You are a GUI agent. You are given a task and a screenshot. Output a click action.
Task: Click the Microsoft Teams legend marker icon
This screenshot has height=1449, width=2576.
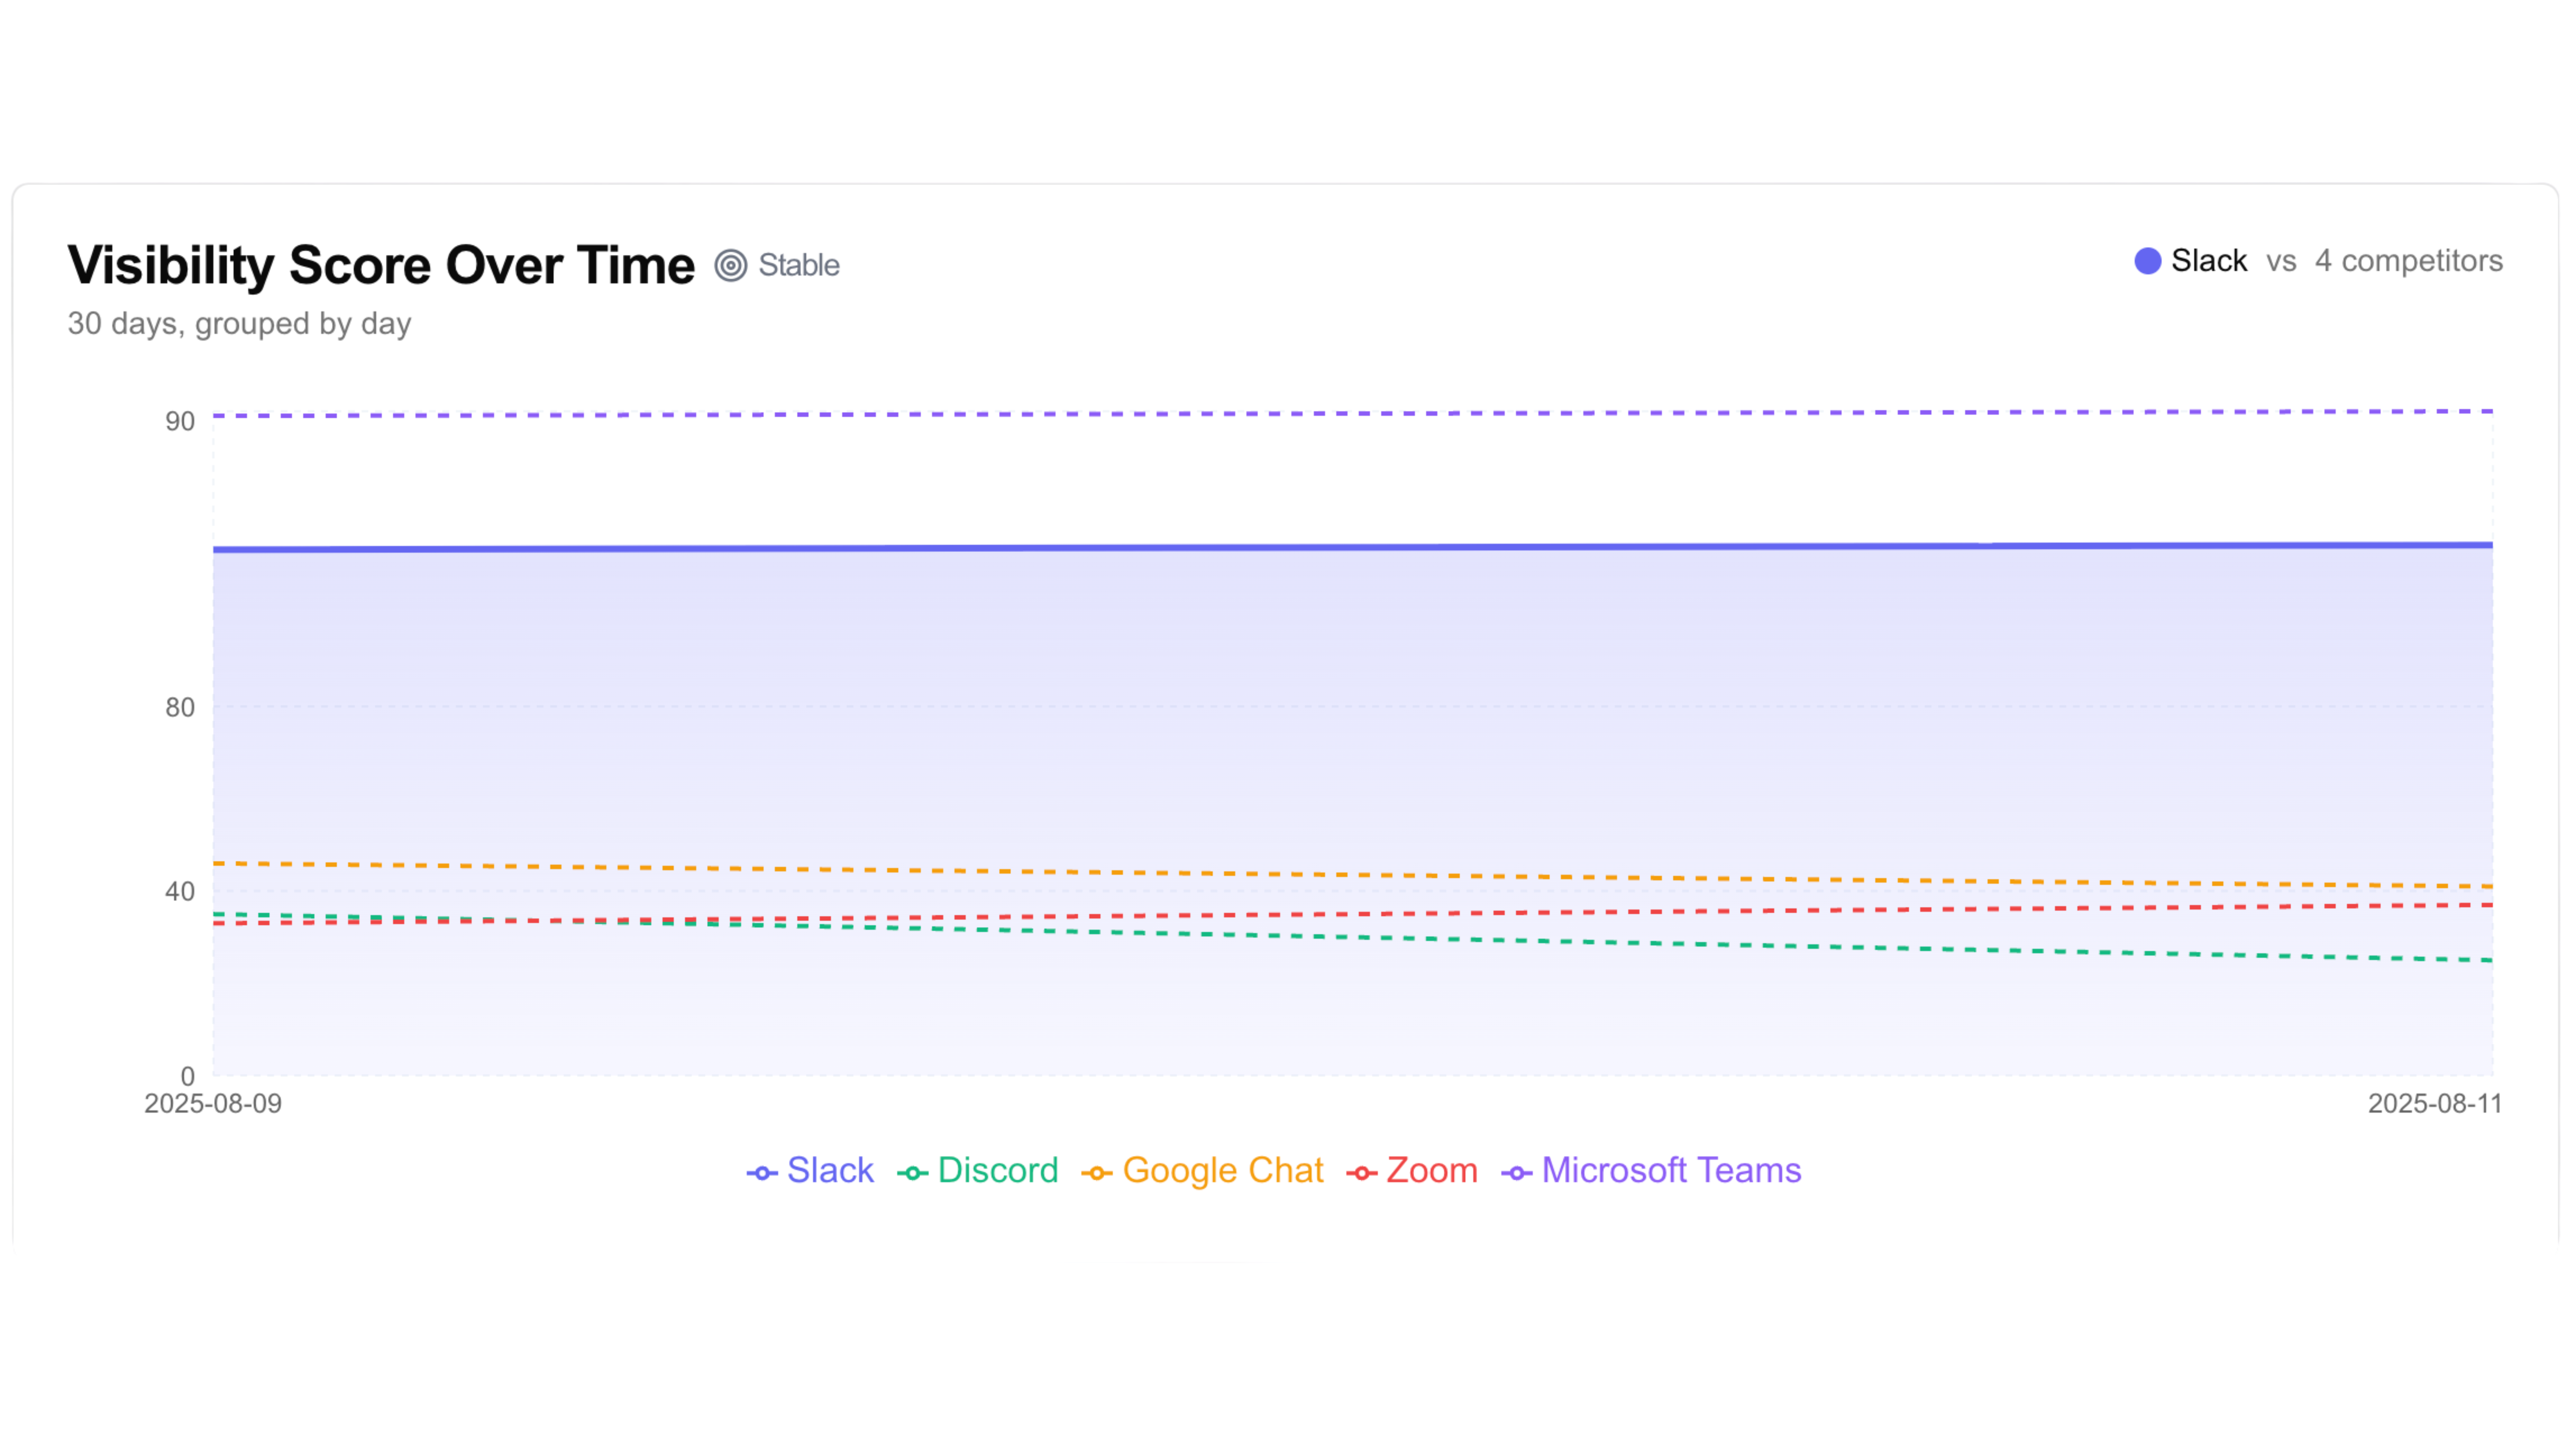pos(1516,1173)
